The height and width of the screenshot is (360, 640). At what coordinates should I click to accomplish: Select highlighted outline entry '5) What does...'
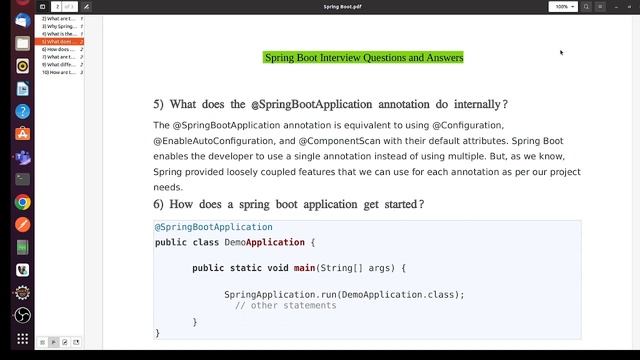(x=60, y=42)
